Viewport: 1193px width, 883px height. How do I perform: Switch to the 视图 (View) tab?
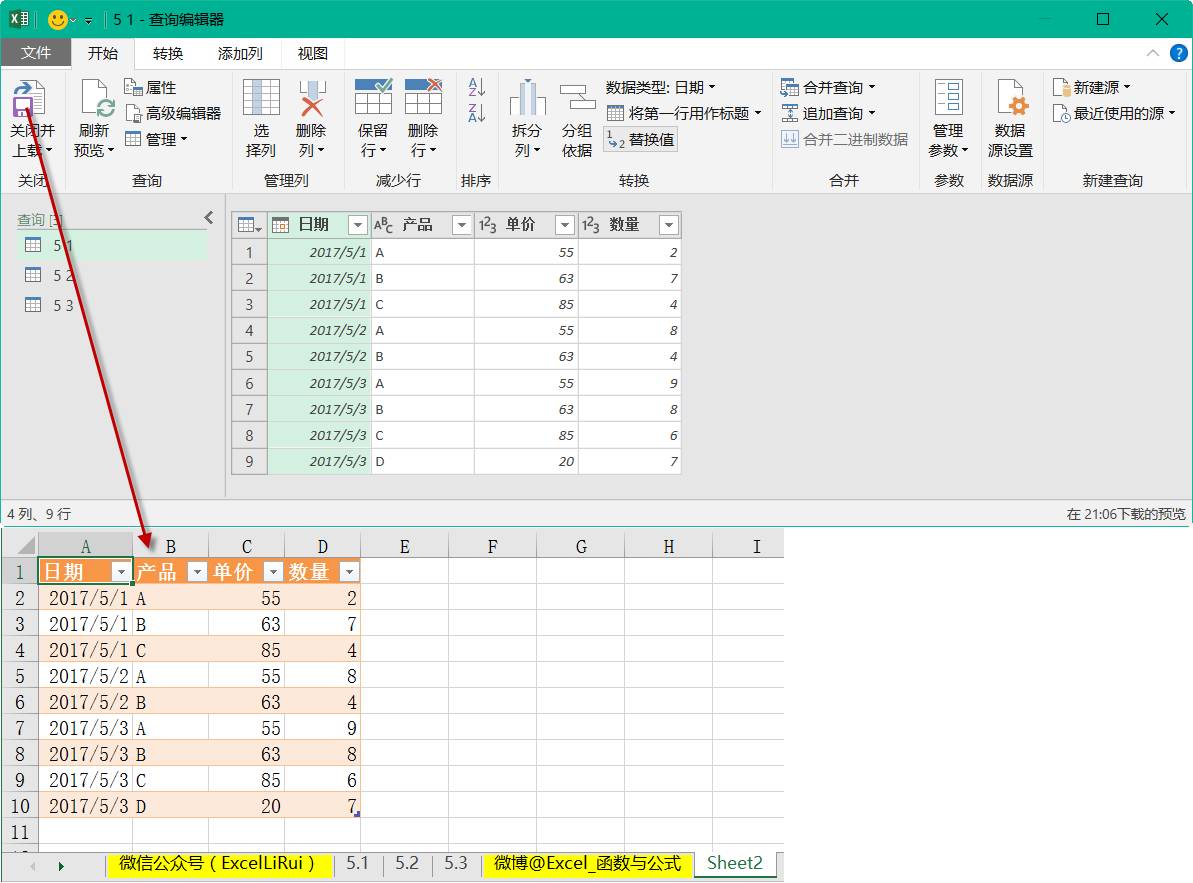tap(313, 53)
